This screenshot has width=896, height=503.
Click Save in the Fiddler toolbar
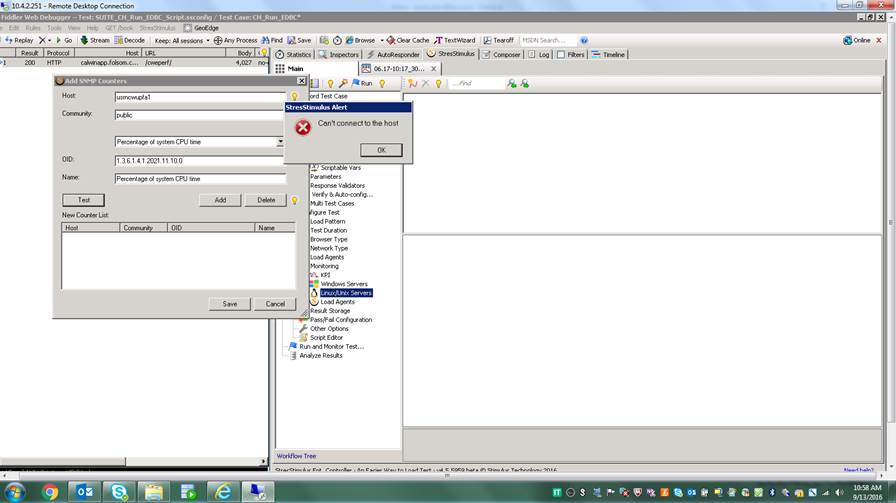[299, 41]
